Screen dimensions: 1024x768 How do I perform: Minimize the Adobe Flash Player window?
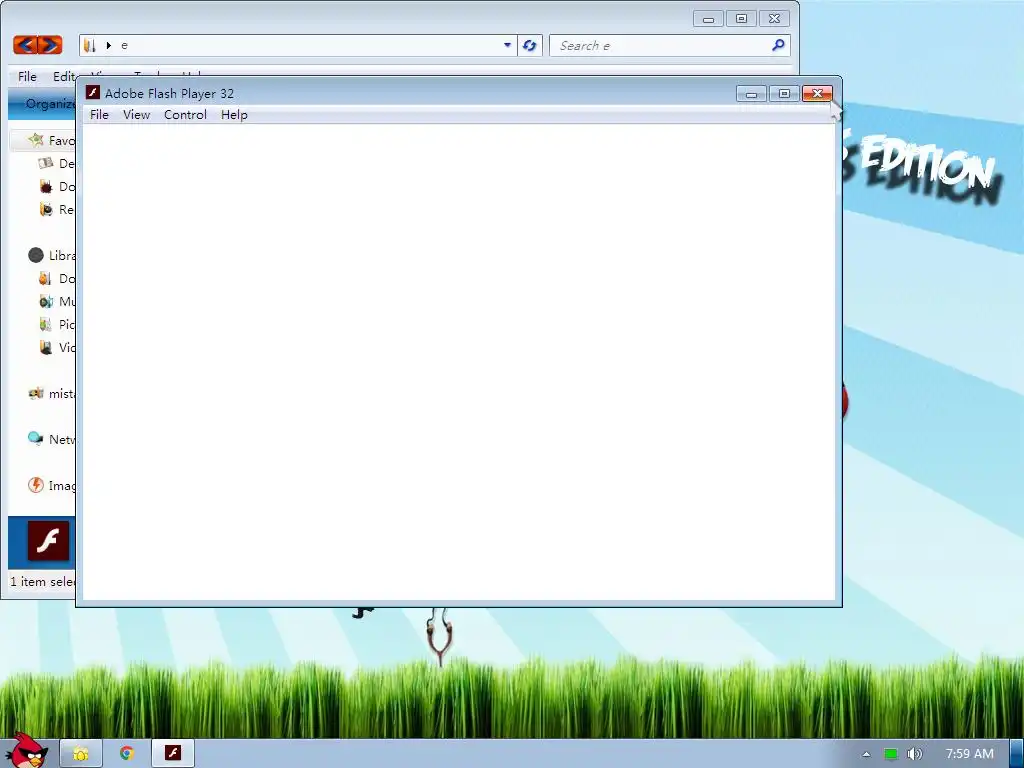751,94
